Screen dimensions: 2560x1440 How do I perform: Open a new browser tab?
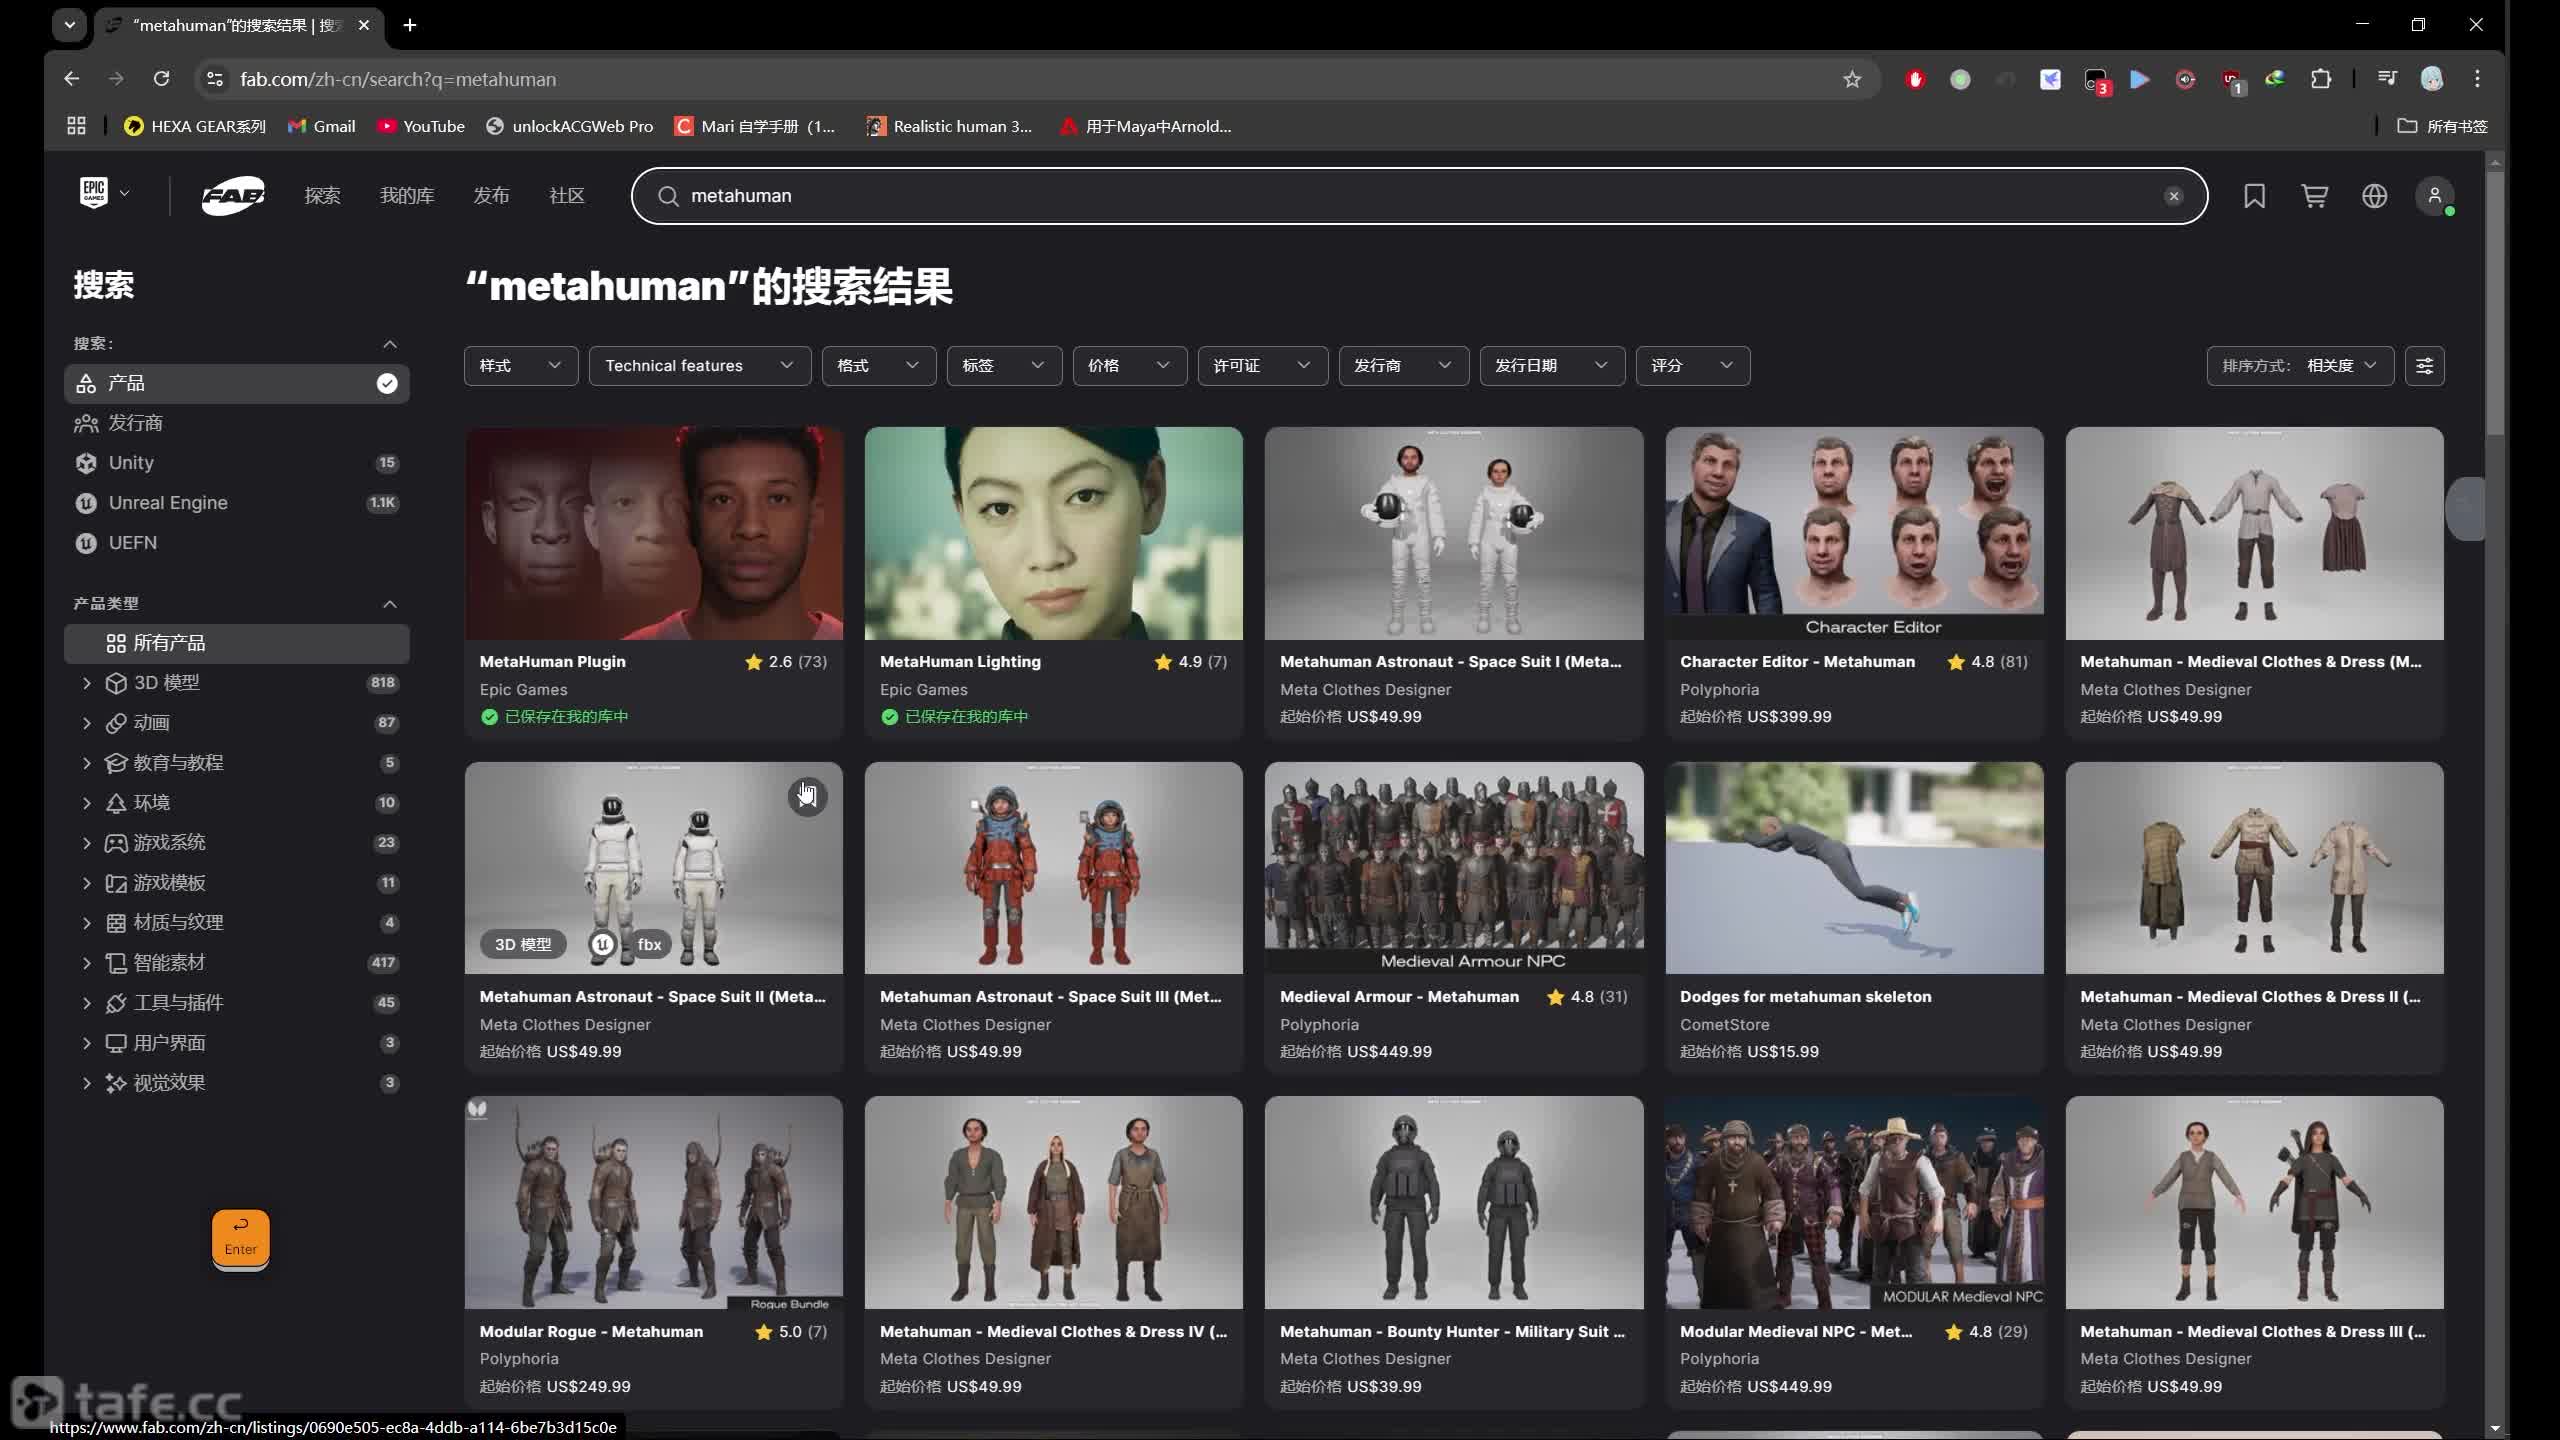(410, 25)
